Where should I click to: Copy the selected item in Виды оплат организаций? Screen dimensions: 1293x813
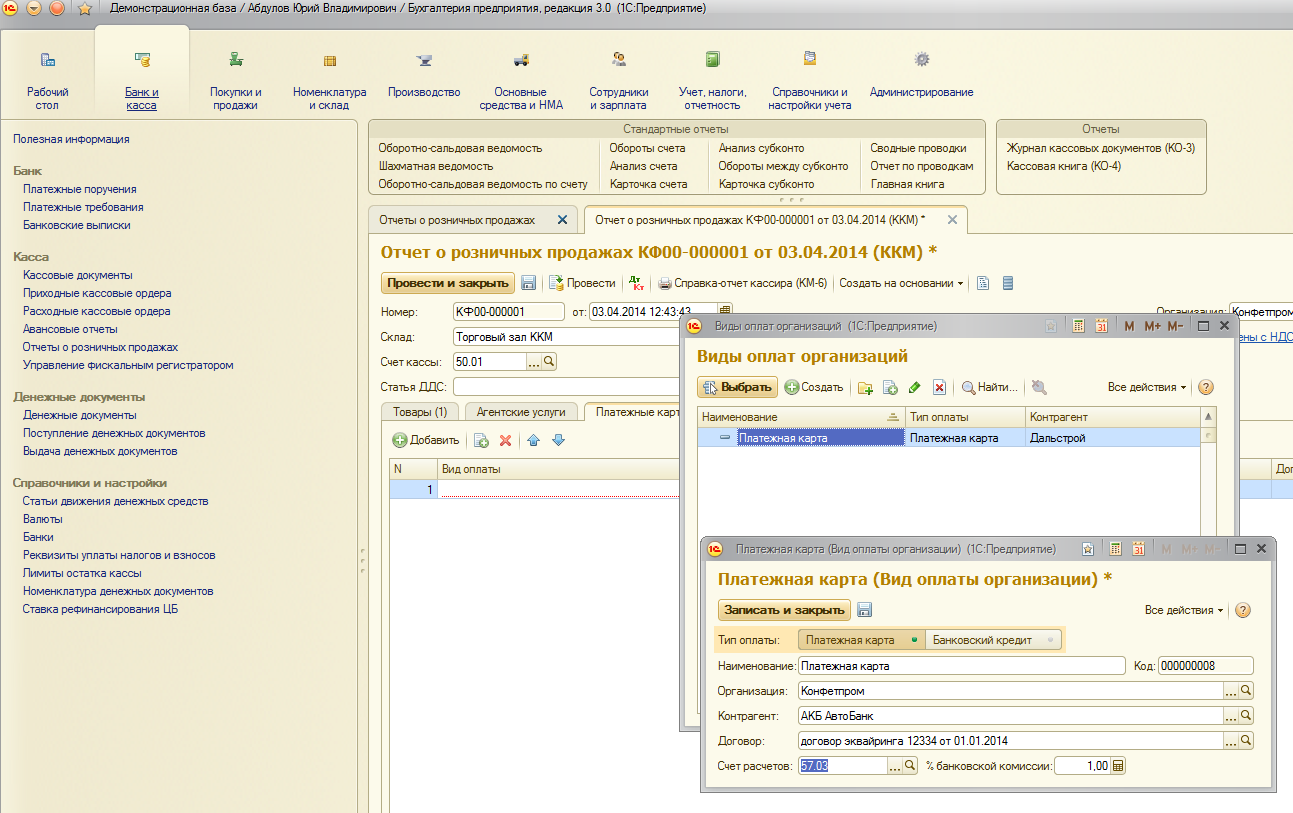pos(890,387)
